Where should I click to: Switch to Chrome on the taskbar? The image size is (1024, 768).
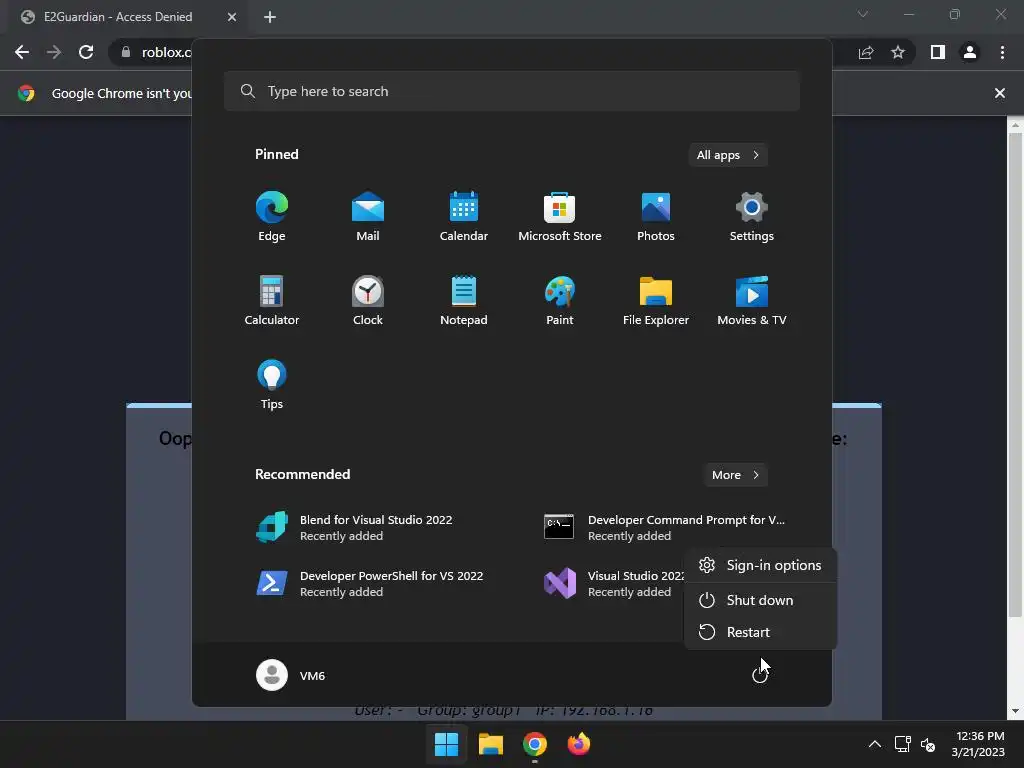point(535,744)
